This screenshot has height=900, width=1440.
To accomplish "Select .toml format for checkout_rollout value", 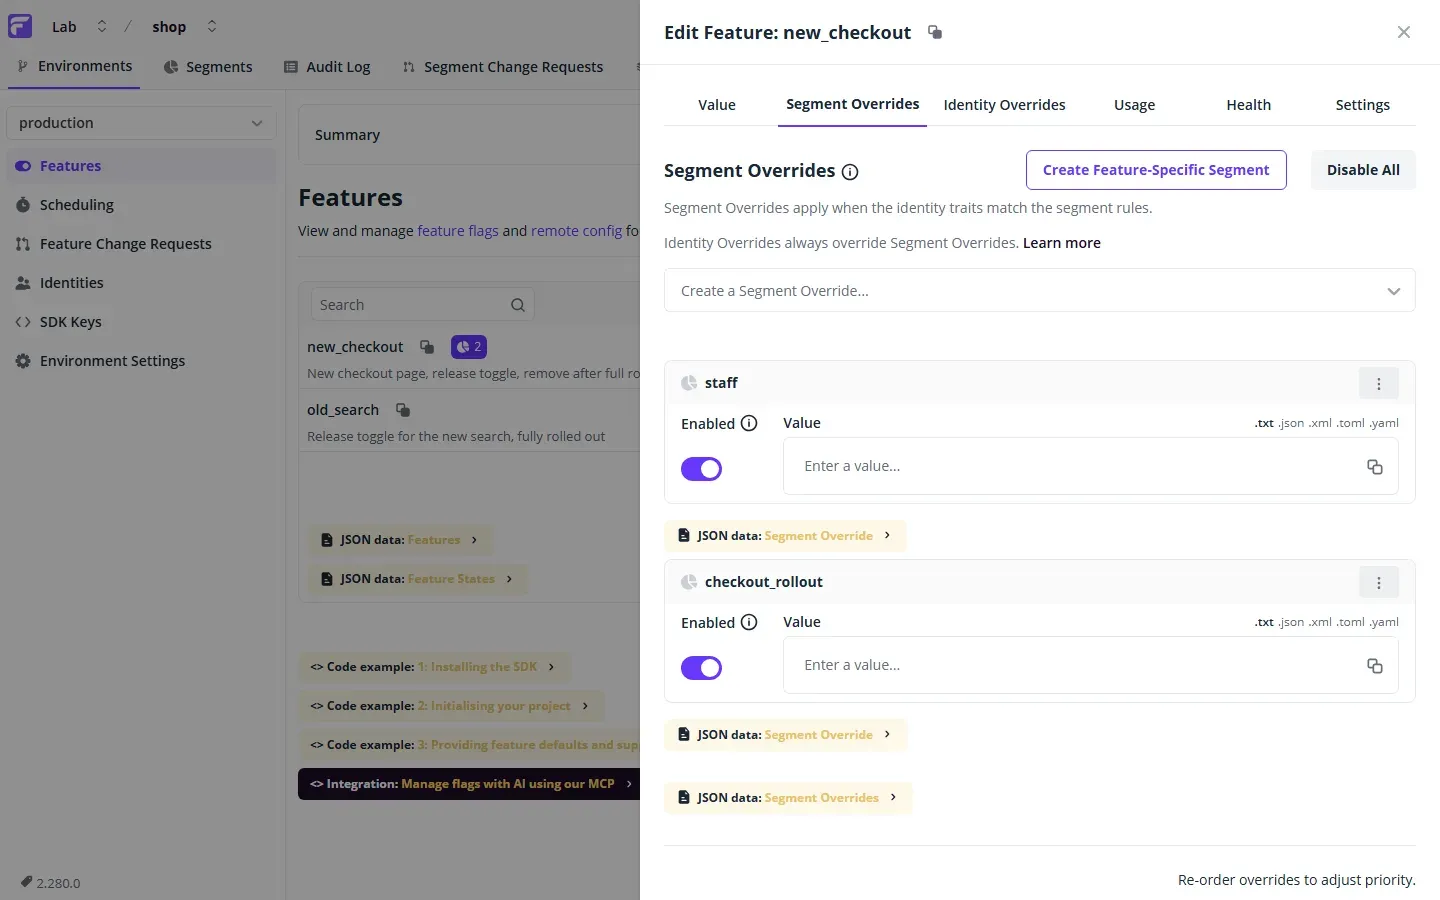I will click(x=1351, y=622).
